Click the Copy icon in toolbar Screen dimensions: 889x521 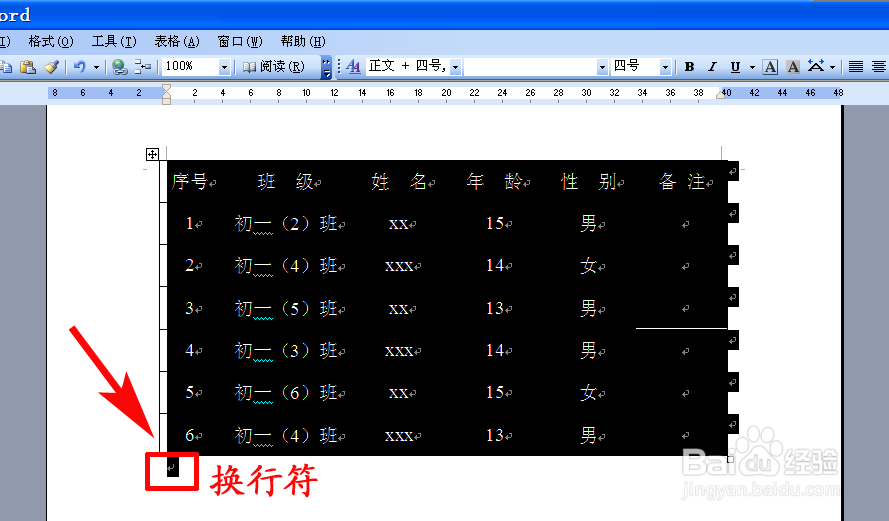(x=6, y=67)
